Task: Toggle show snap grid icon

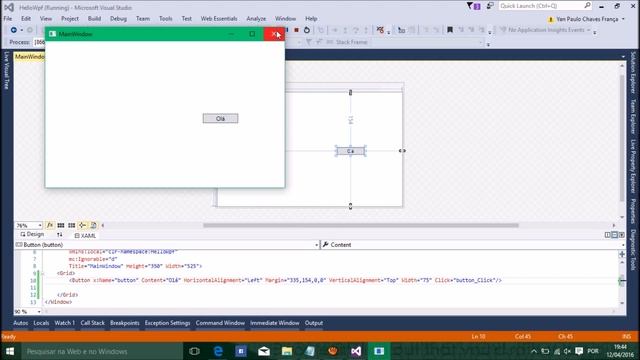Action: 61,225
